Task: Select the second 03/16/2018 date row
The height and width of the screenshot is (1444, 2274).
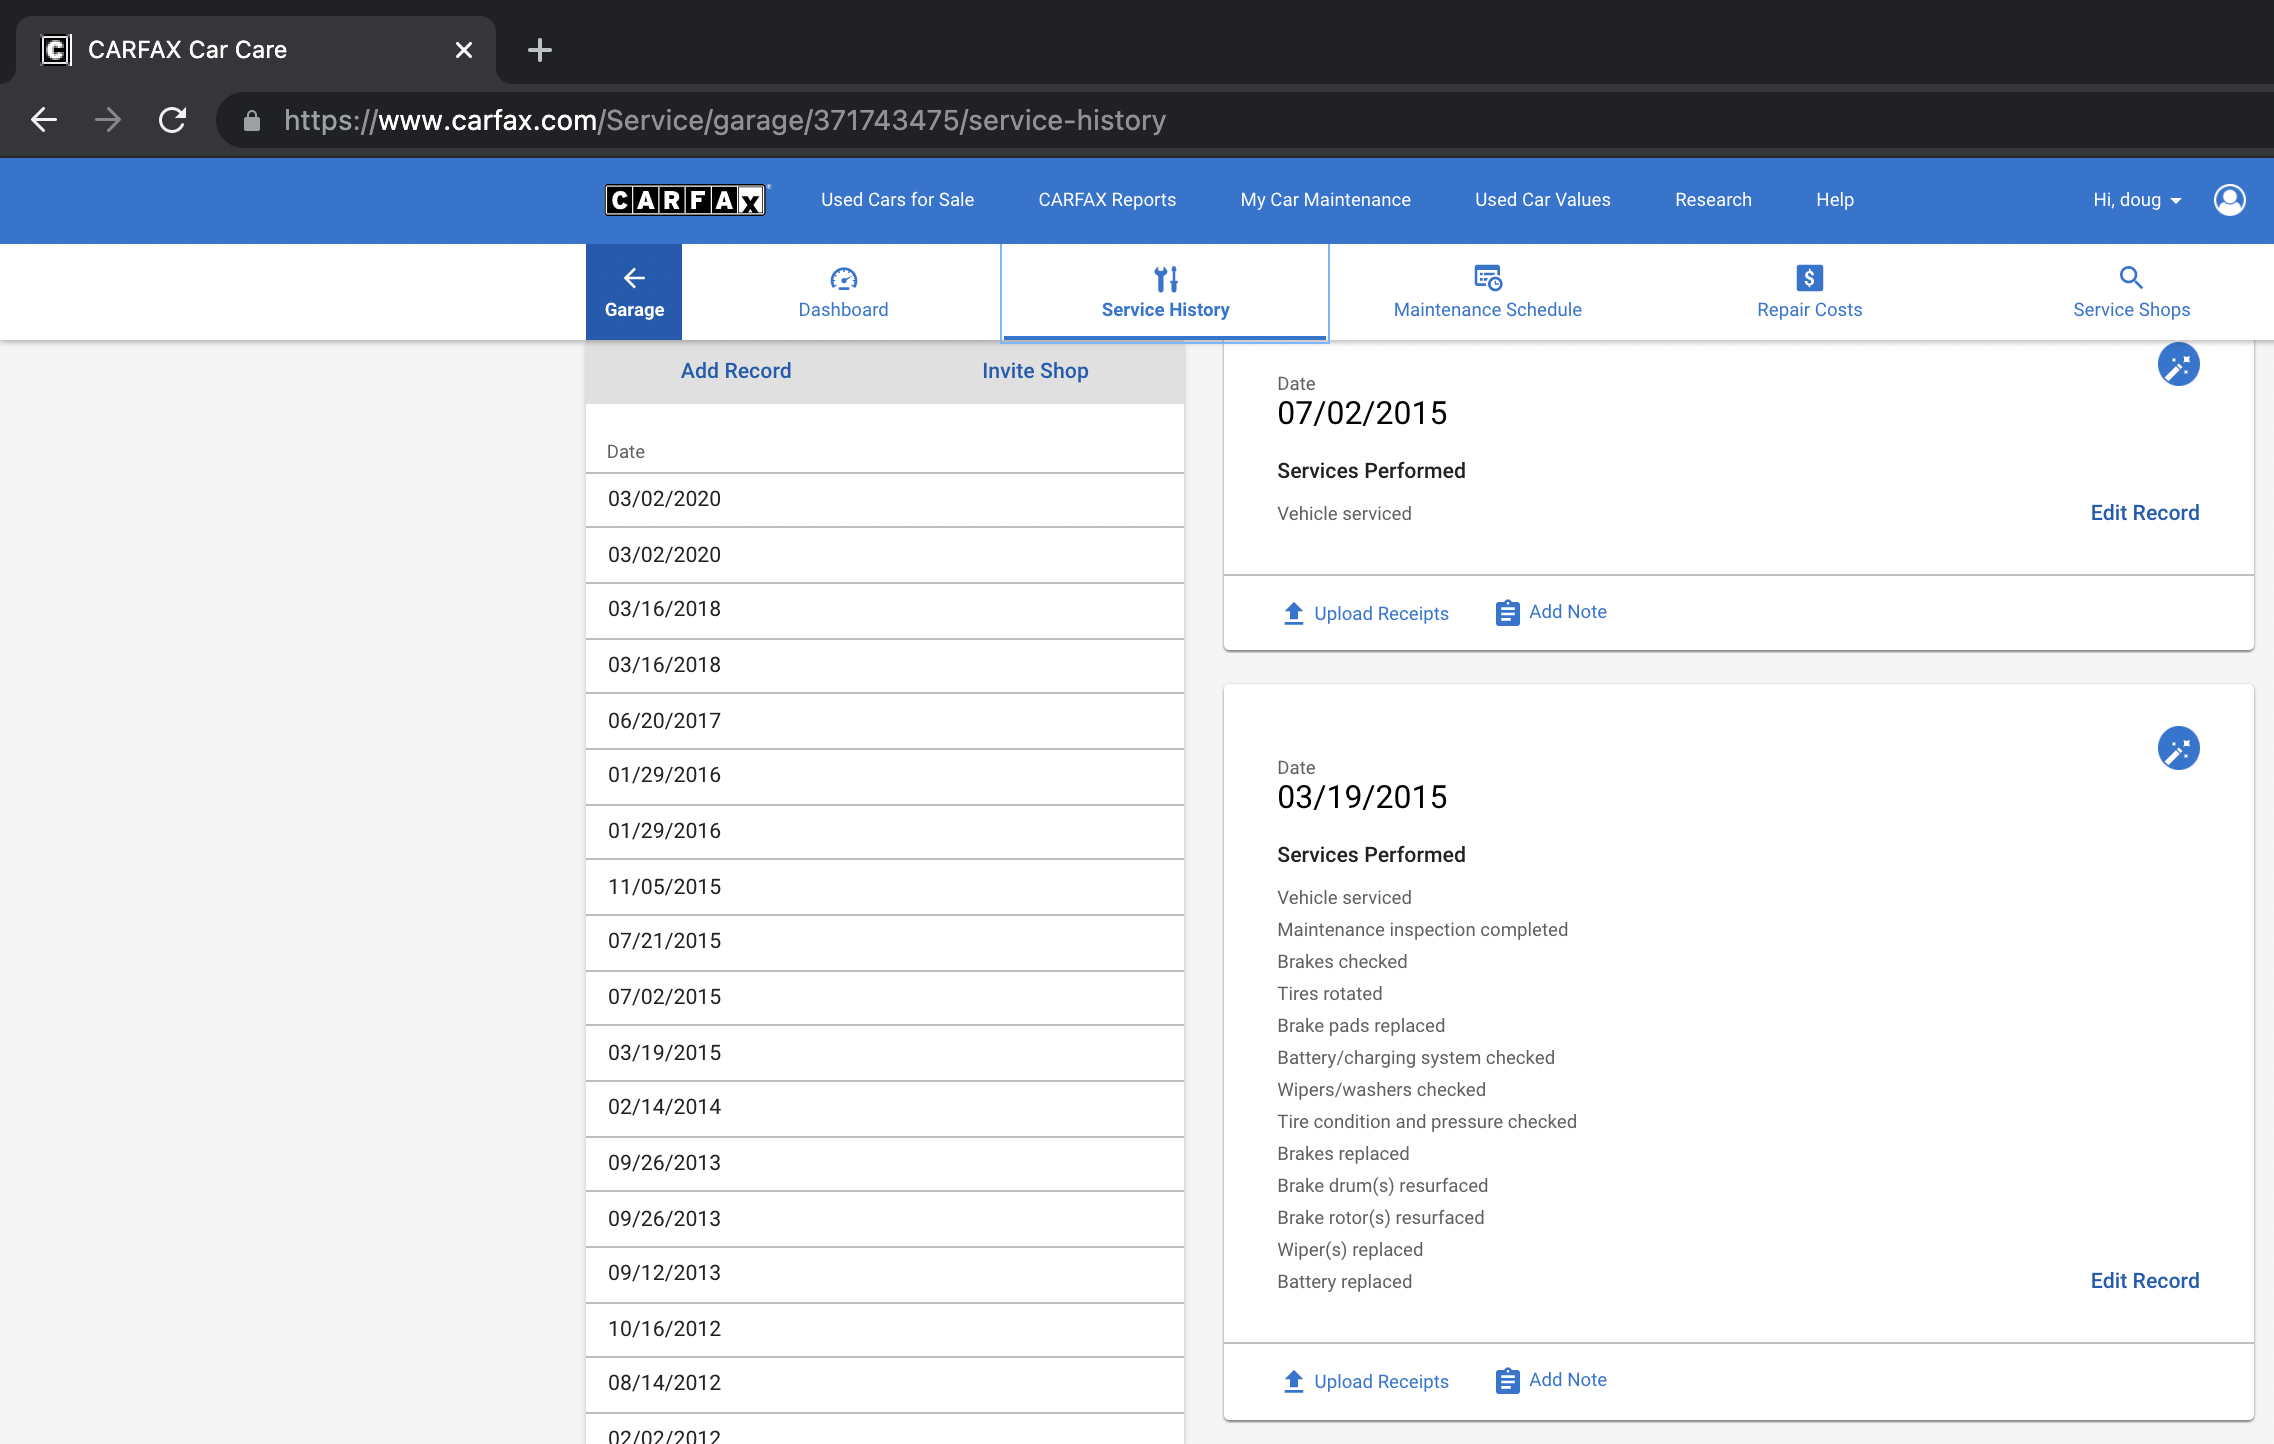Action: coord(885,665)
